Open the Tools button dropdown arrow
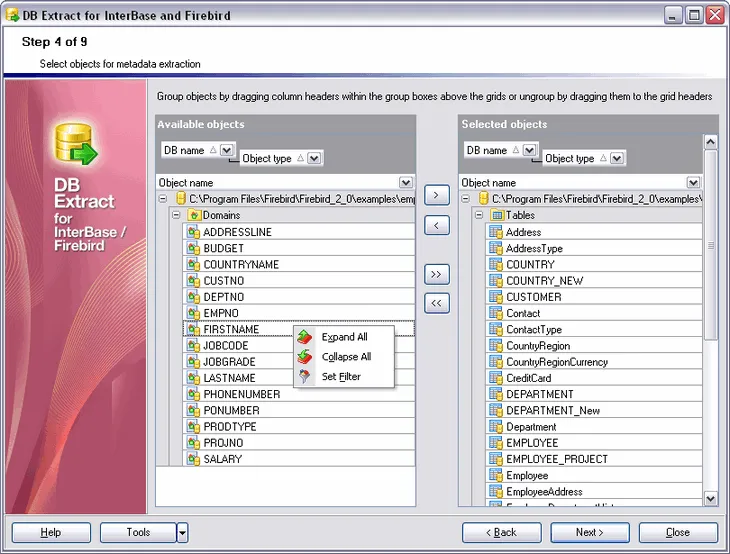Image resolution: width=730 pixels, height=554 pixels. [x=182, y=532]
